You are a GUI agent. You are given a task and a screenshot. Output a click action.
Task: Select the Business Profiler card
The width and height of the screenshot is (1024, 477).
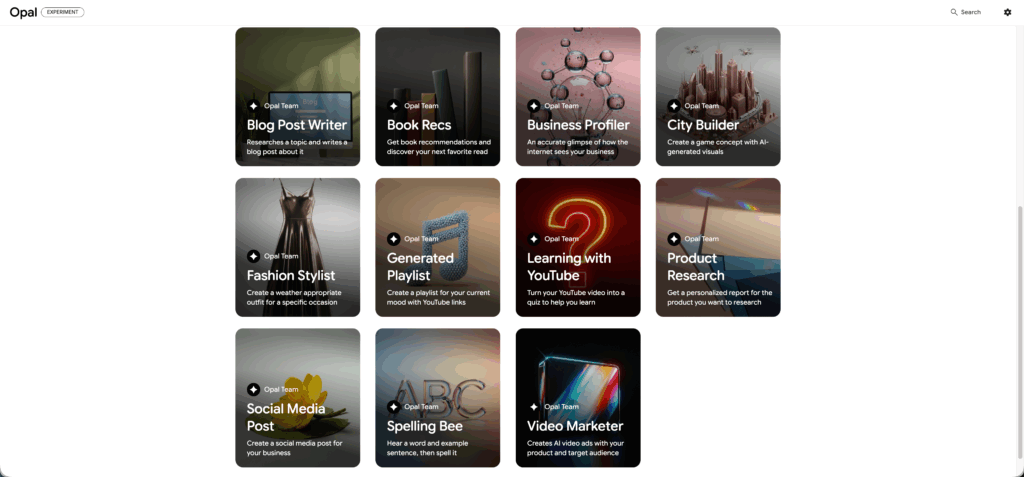578,70
